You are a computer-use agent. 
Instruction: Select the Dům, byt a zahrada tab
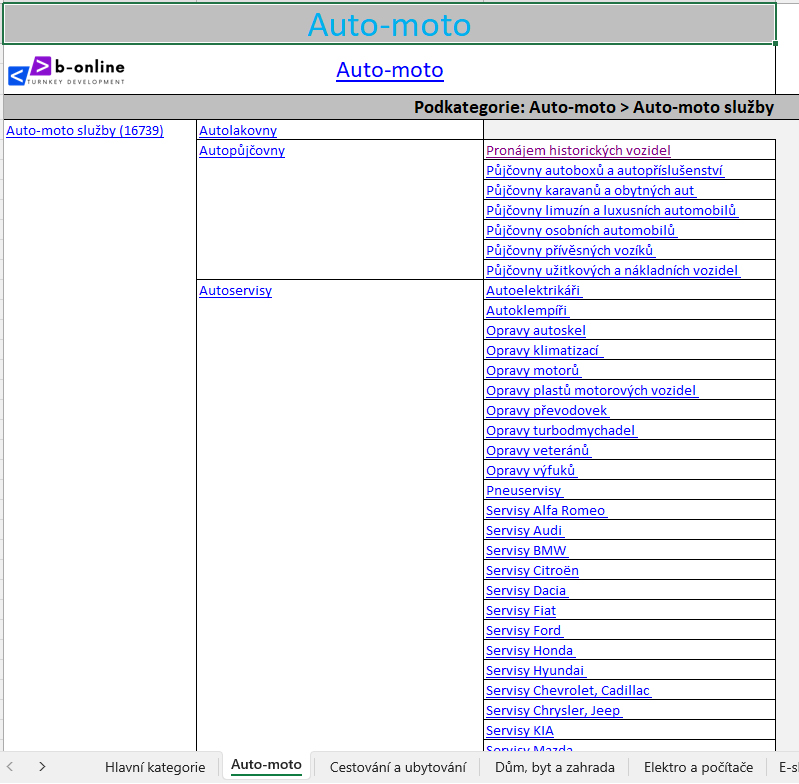click(x=554, y=767)
